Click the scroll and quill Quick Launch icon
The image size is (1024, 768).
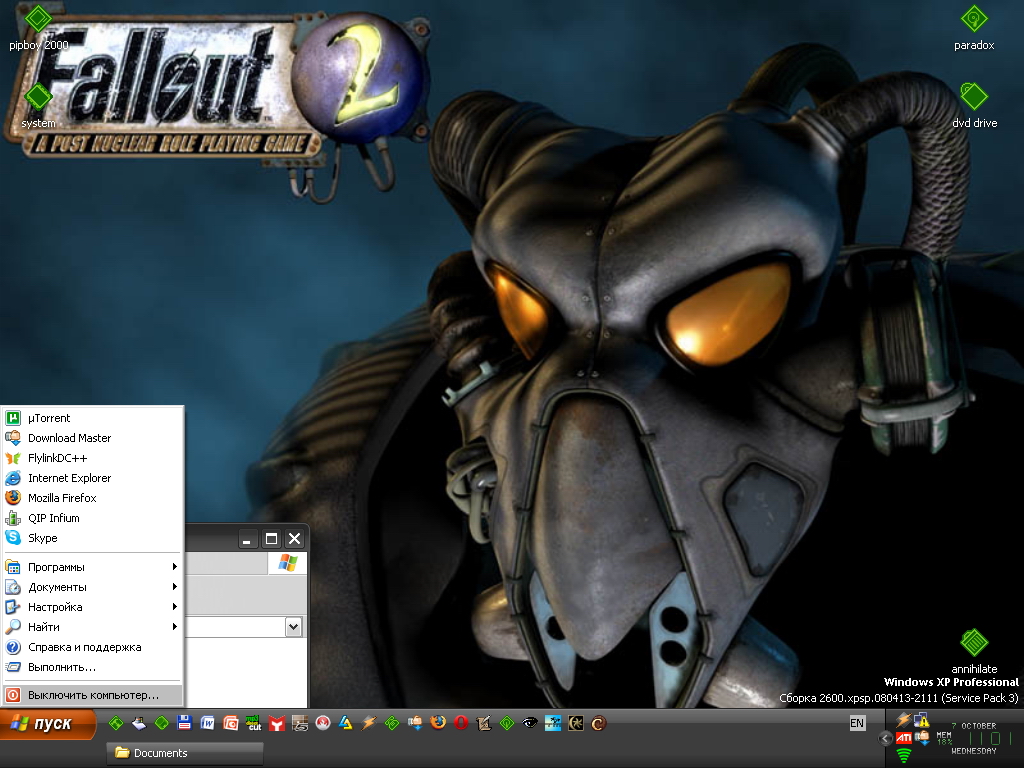[x=484, y=723]
